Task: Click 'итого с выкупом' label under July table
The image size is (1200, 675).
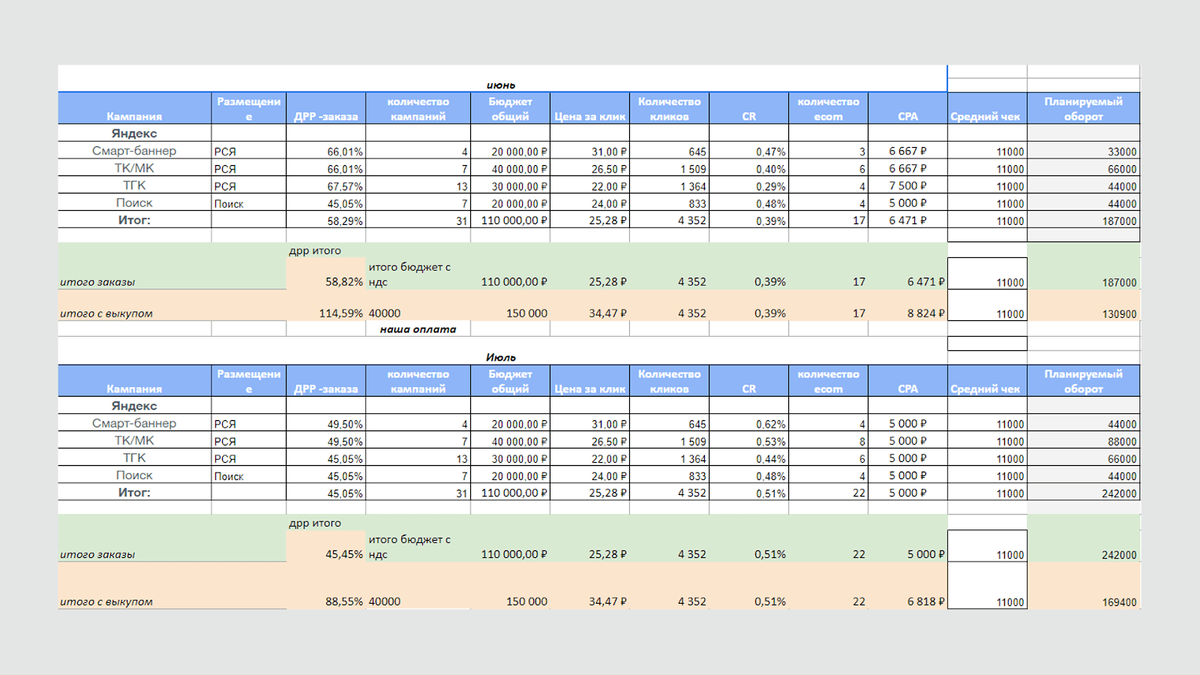Action: coord(106,602)
